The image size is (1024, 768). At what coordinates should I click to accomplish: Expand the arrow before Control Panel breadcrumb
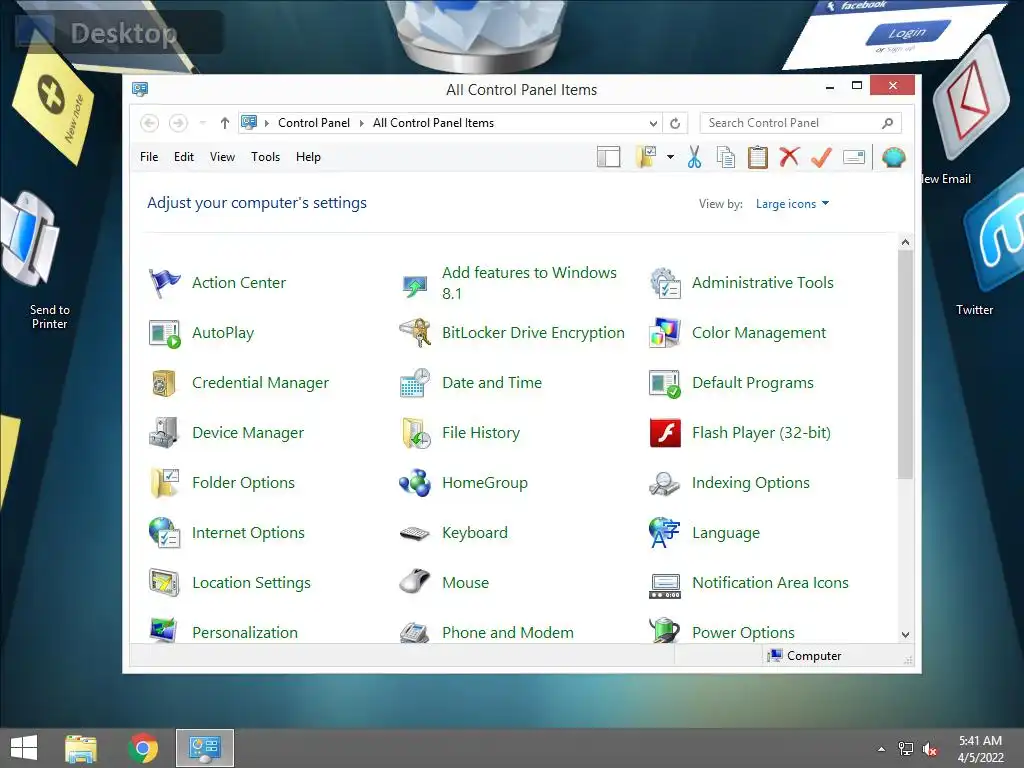point(266,123)
